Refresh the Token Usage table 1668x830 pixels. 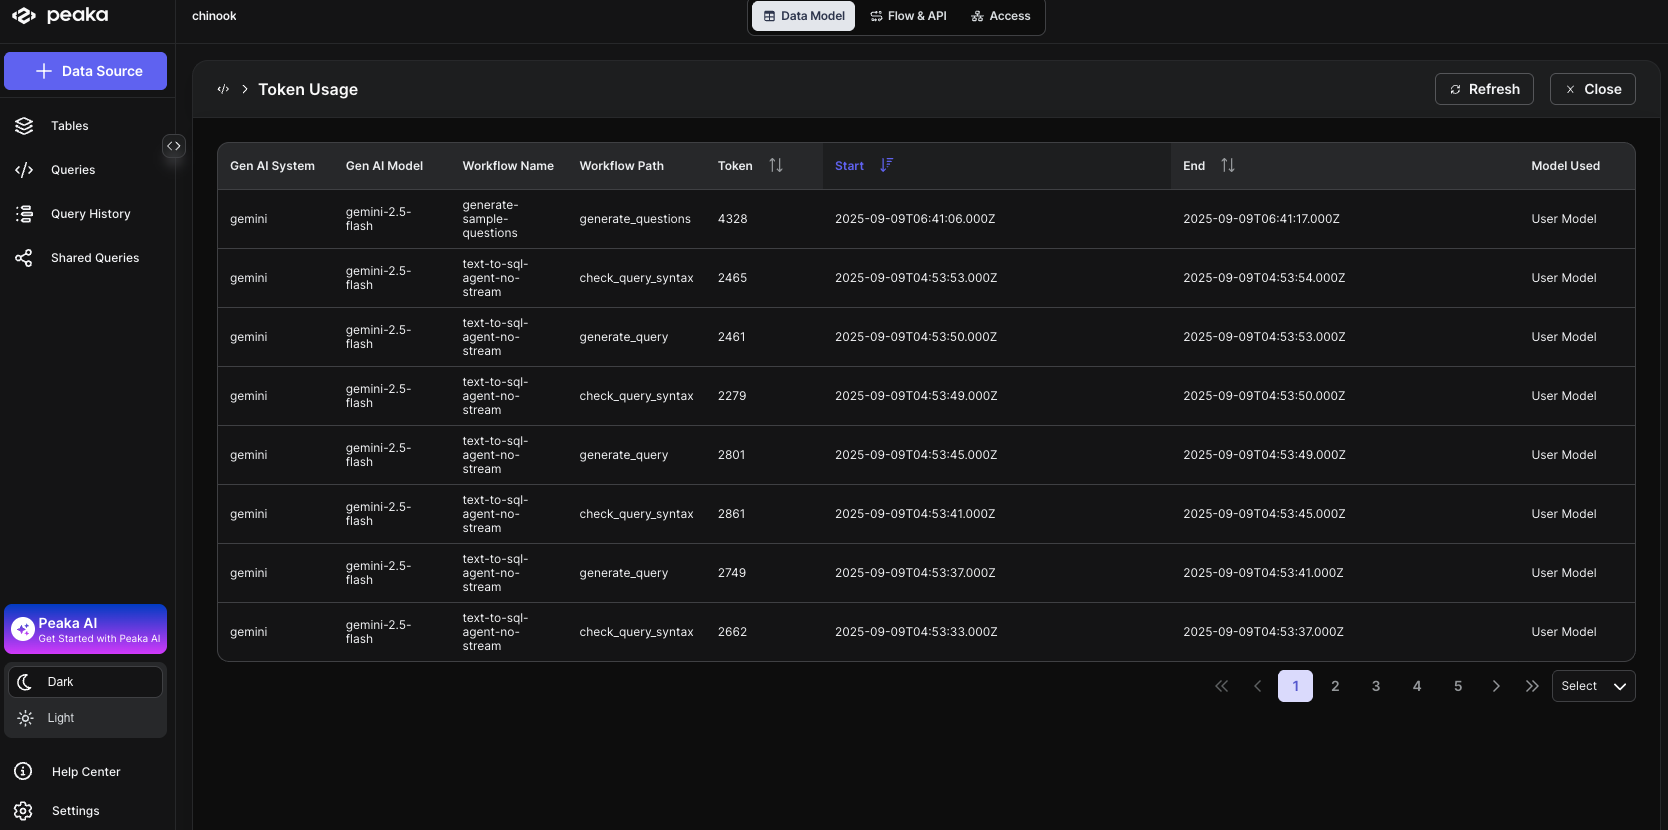pyautogui.click(x=1484, y=89)
